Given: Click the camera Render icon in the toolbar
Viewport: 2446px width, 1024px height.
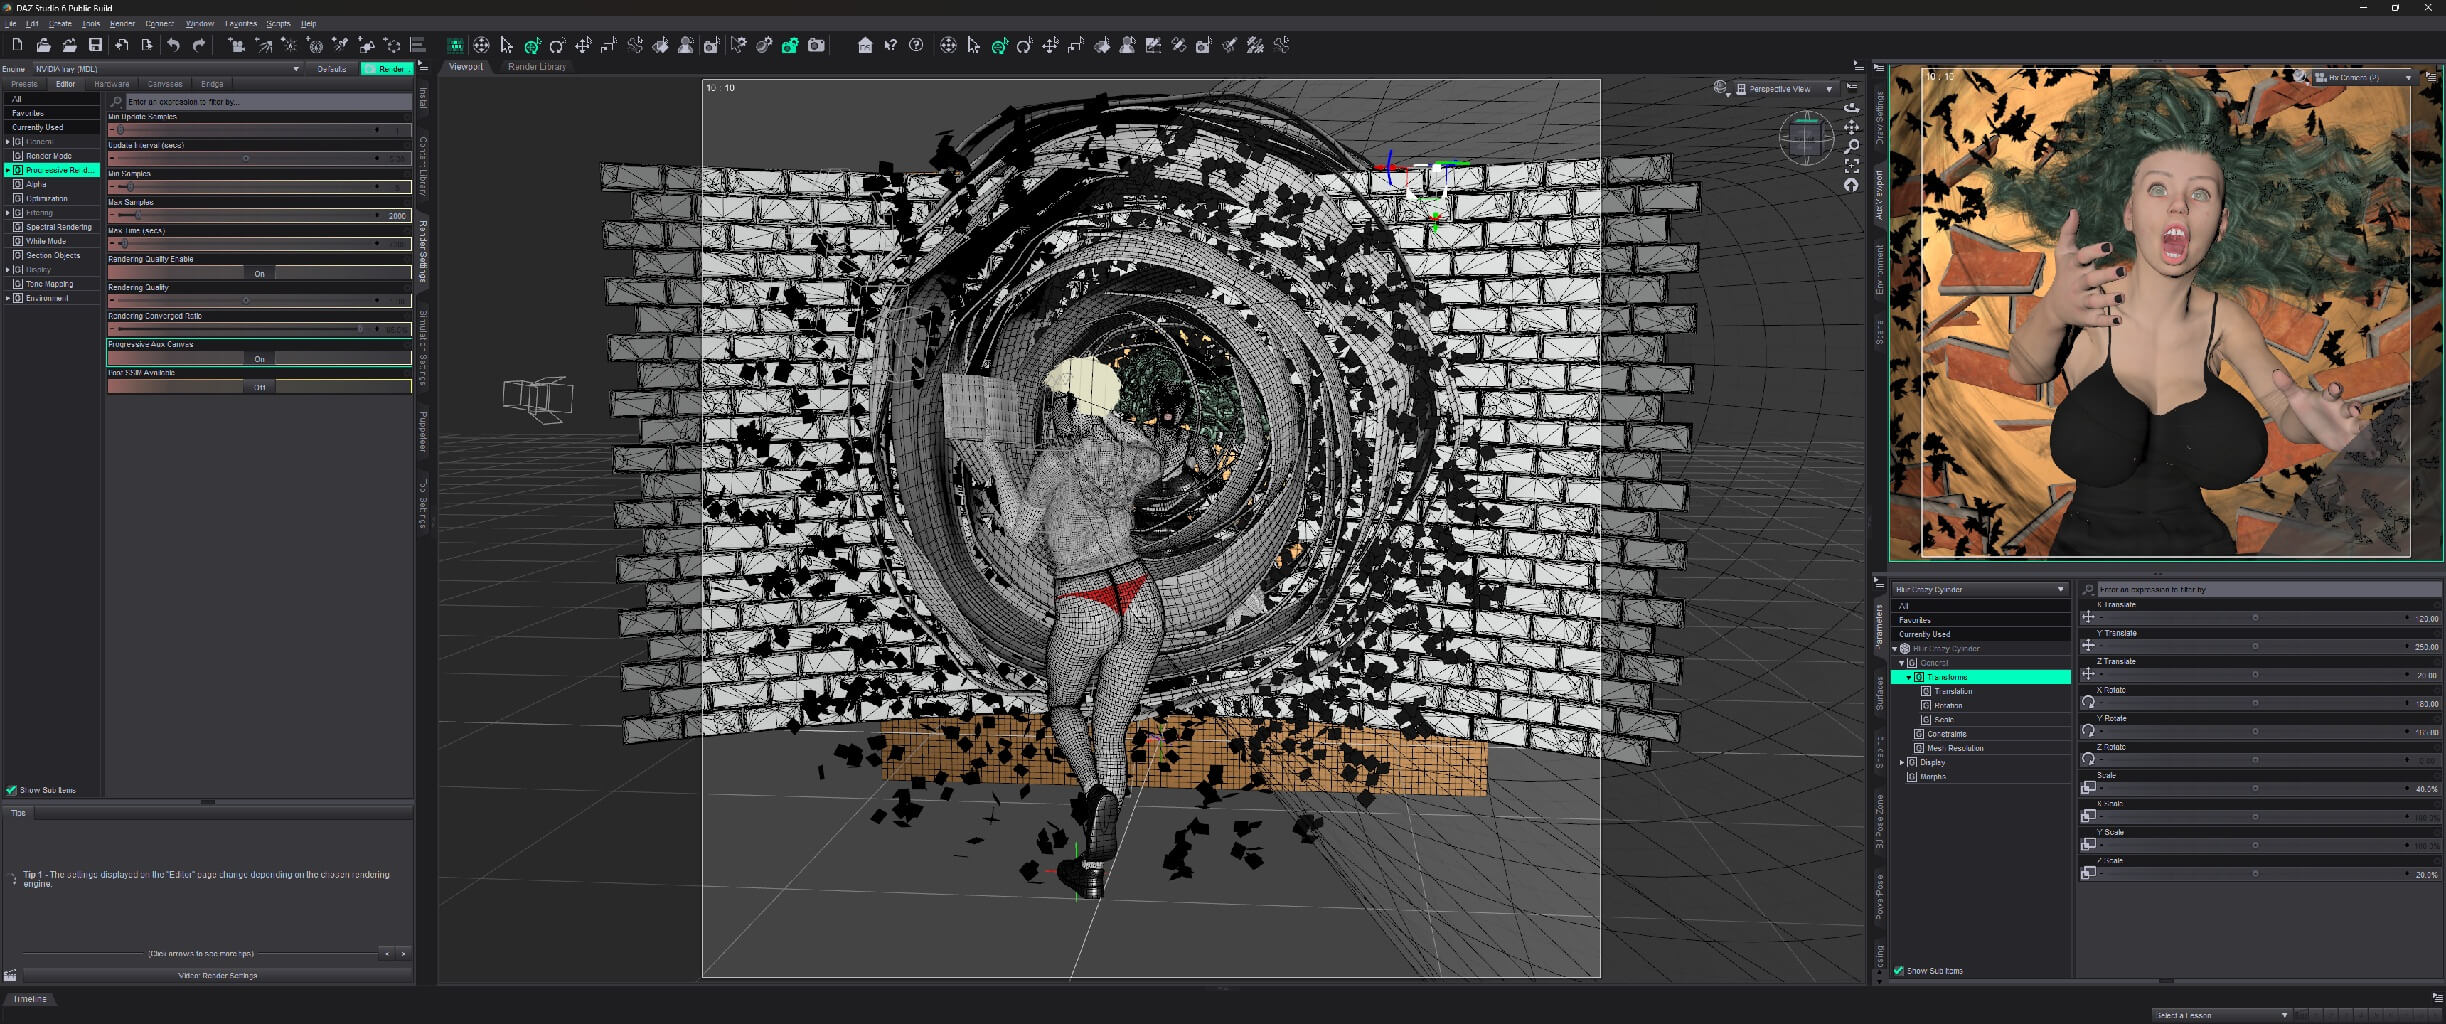Looking at the screenshot, I should (816, 45).
